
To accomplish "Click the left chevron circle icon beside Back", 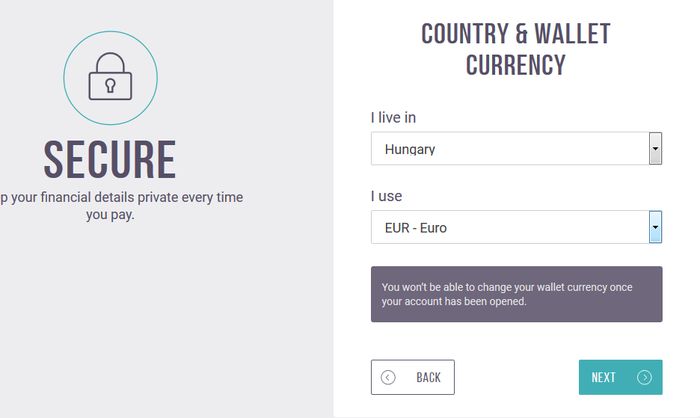I will pyautogui.click(x=388, y=377).
